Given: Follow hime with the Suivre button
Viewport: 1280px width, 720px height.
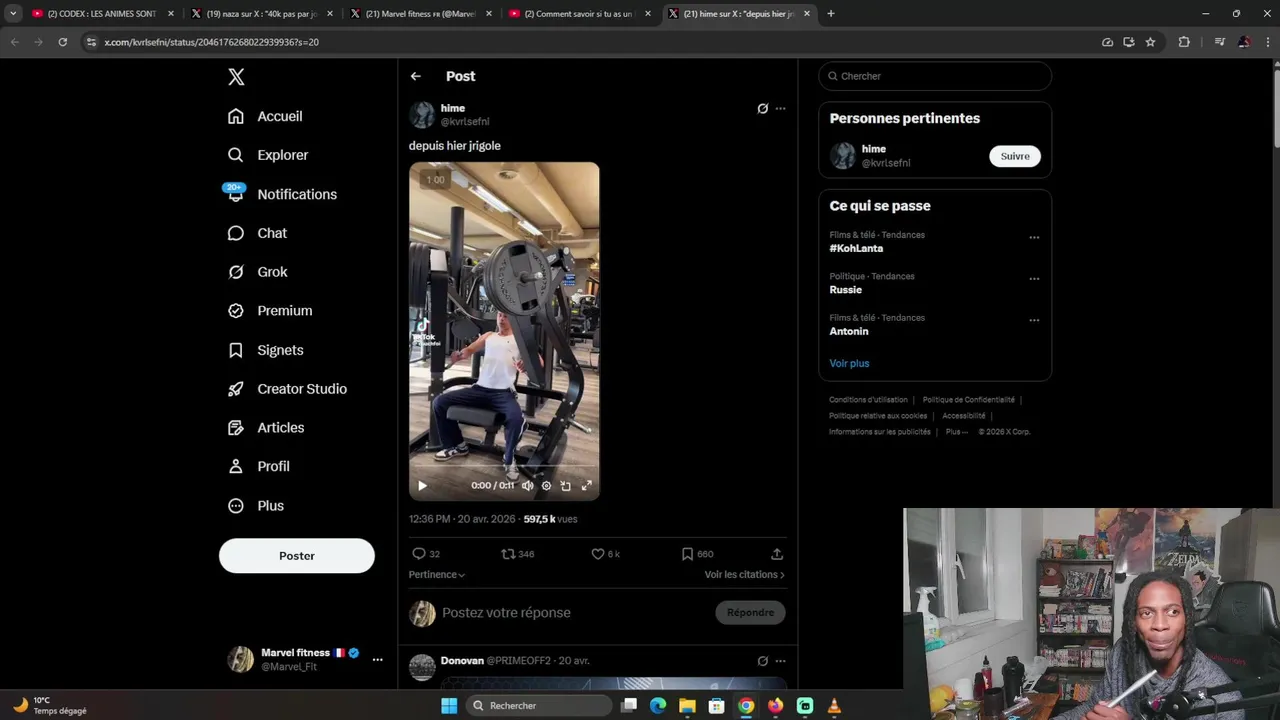Looking at the screenshot, I should pyautogui.click(x=1015, y=156).
